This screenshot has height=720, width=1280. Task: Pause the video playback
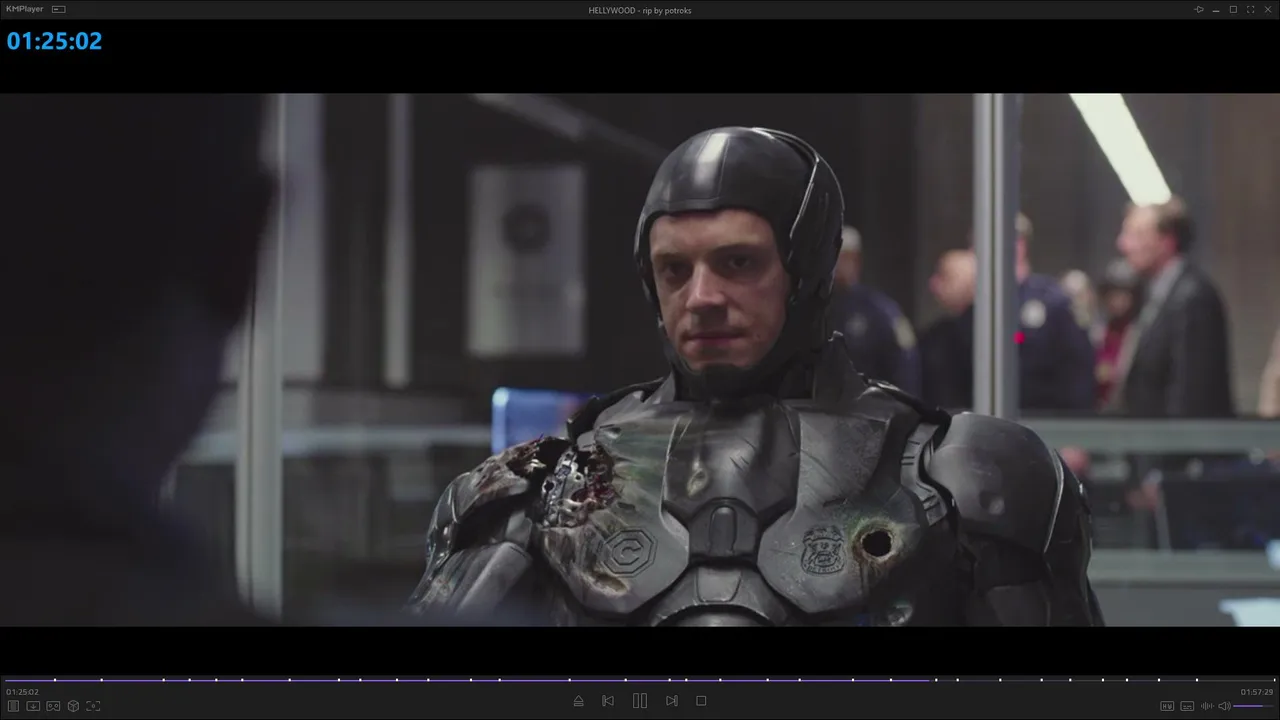[x=640, y=701]
